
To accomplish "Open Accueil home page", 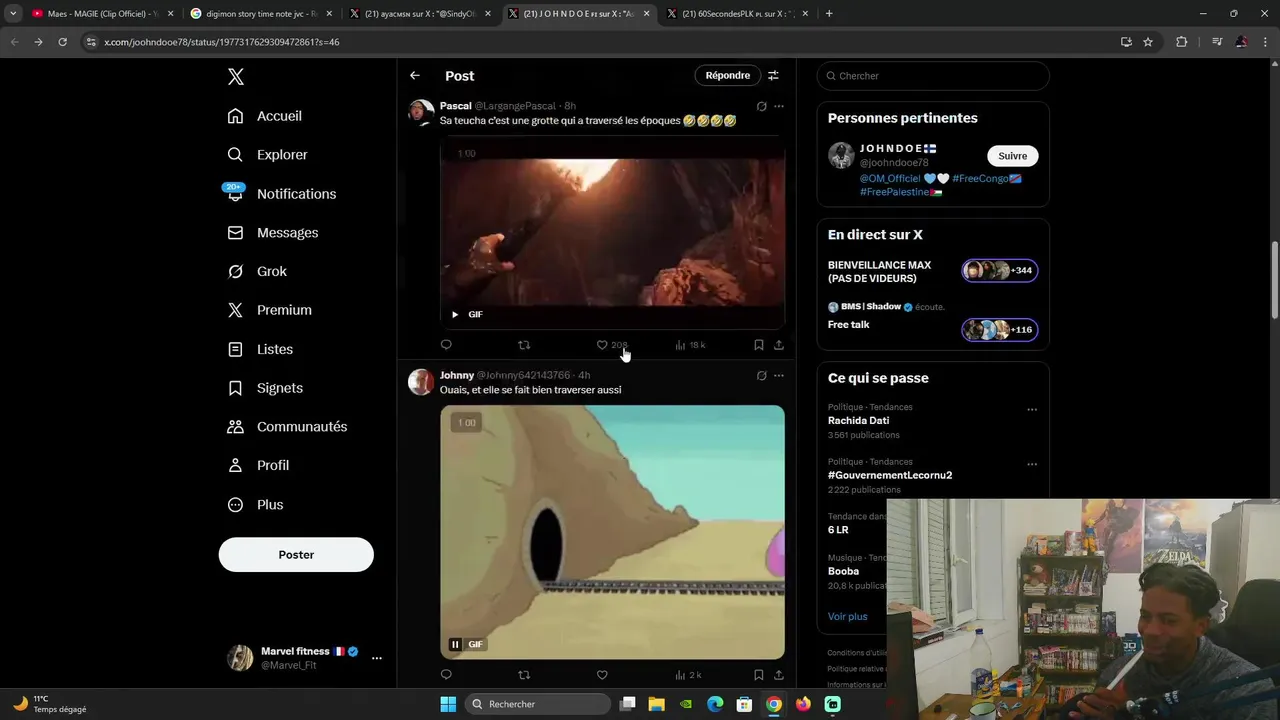I will click(x=265, y=116).
